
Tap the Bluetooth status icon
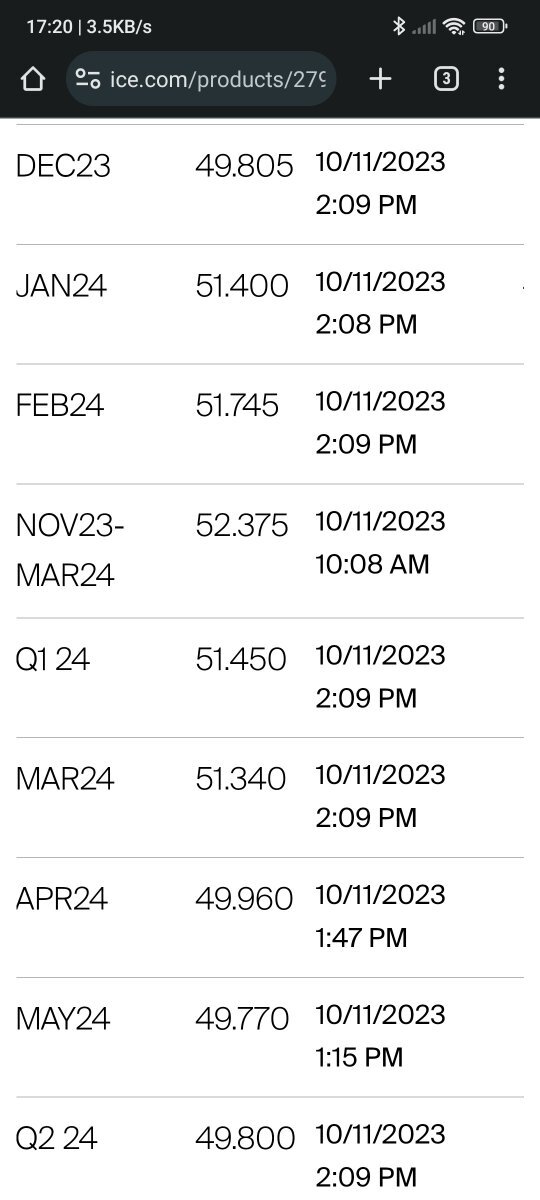click(398, 27)
